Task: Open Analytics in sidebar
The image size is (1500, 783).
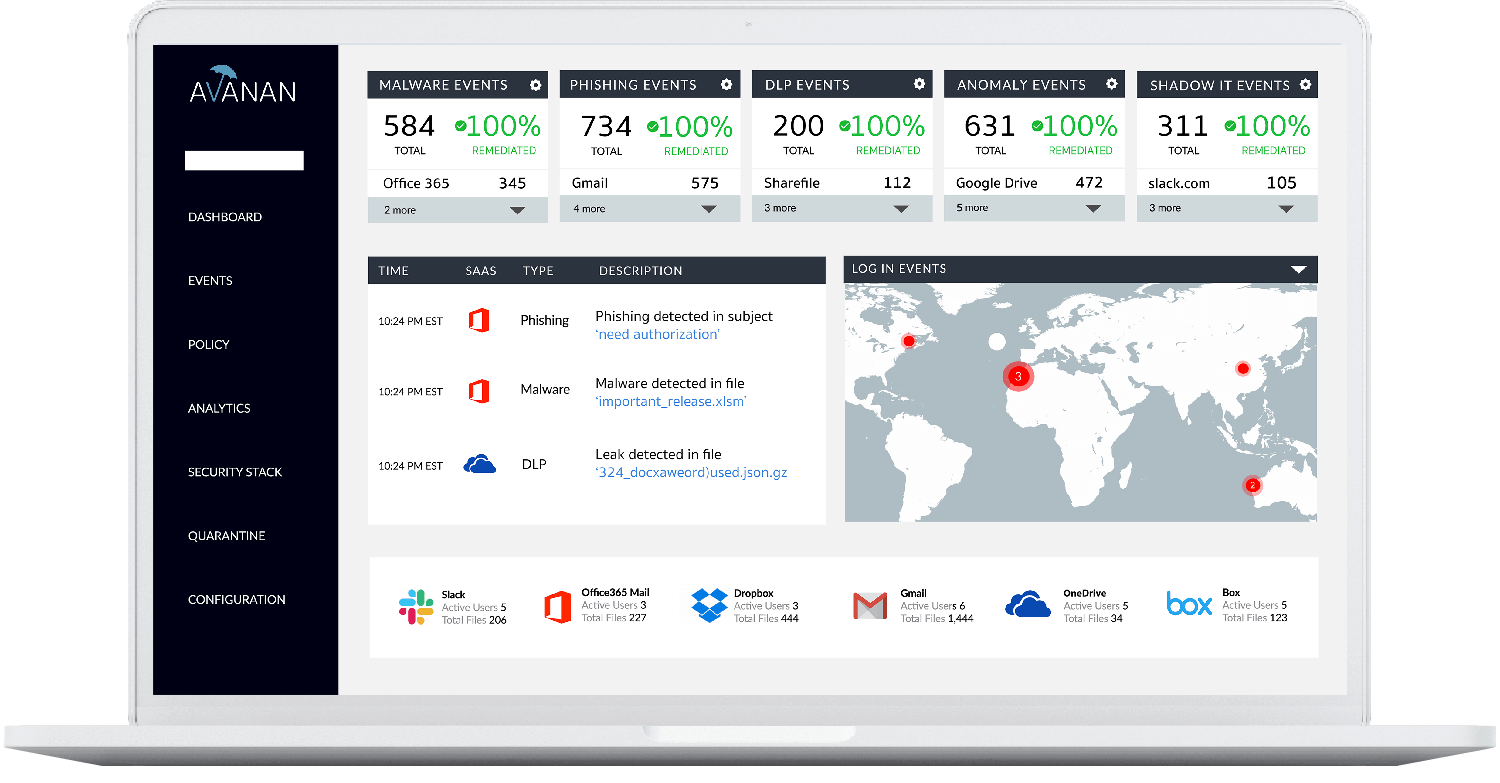Action: point(219,408)
